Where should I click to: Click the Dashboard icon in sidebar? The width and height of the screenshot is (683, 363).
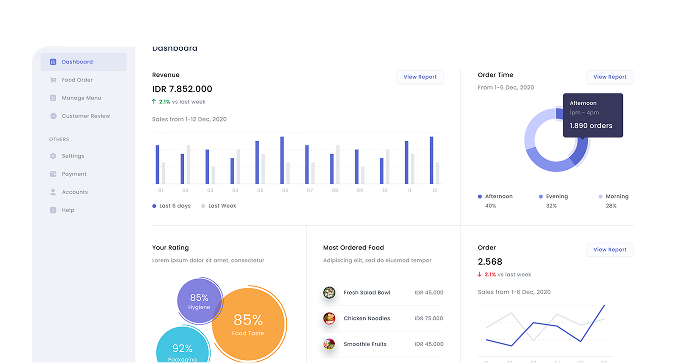[x=53, y=62]
